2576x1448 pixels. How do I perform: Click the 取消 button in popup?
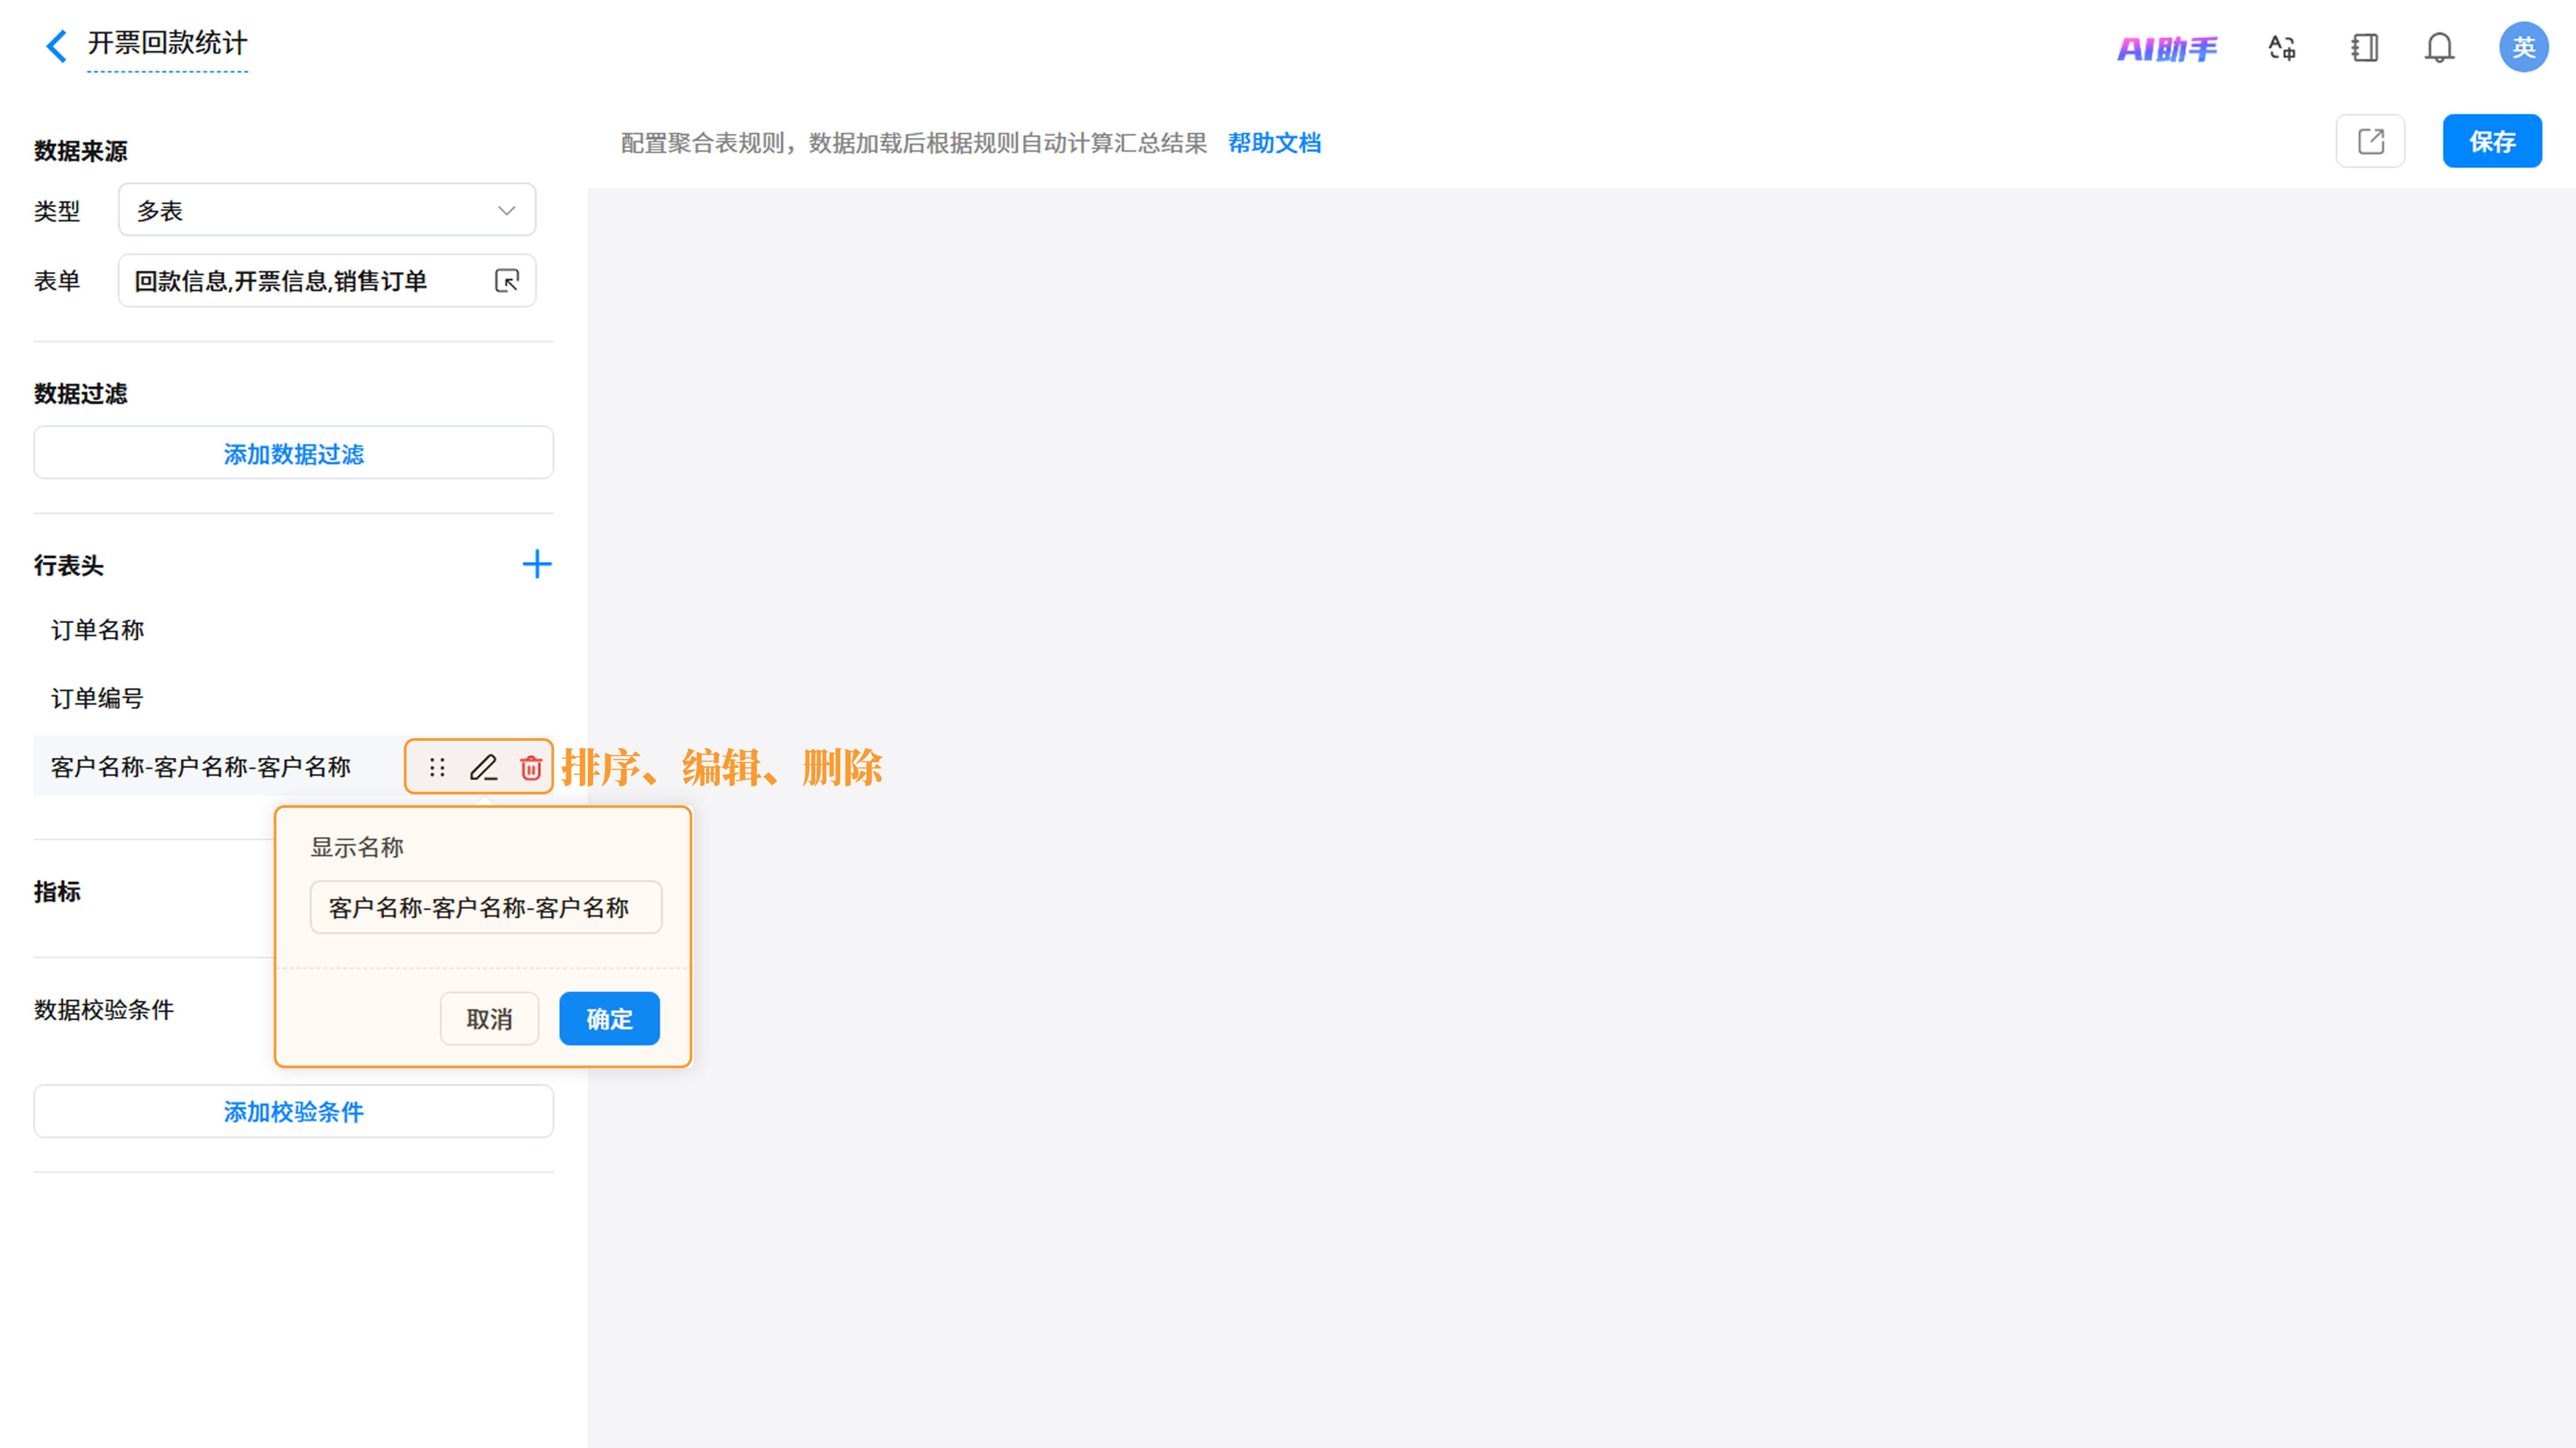tap(489, 1019)
